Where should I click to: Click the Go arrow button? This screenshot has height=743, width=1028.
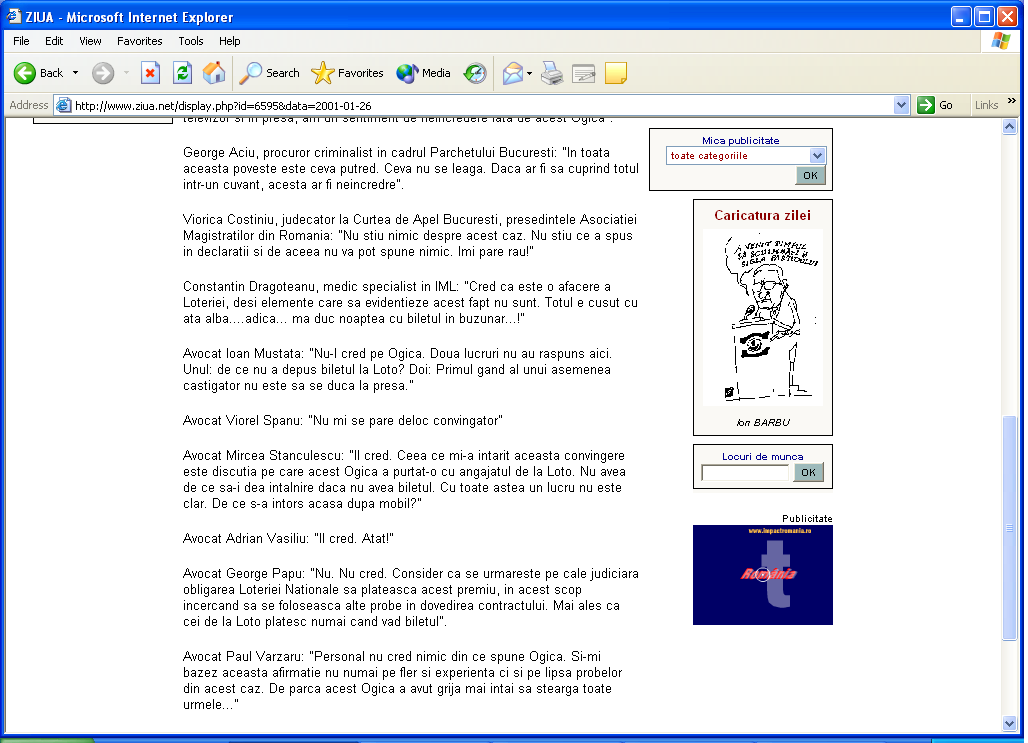(x=935, y=105)
